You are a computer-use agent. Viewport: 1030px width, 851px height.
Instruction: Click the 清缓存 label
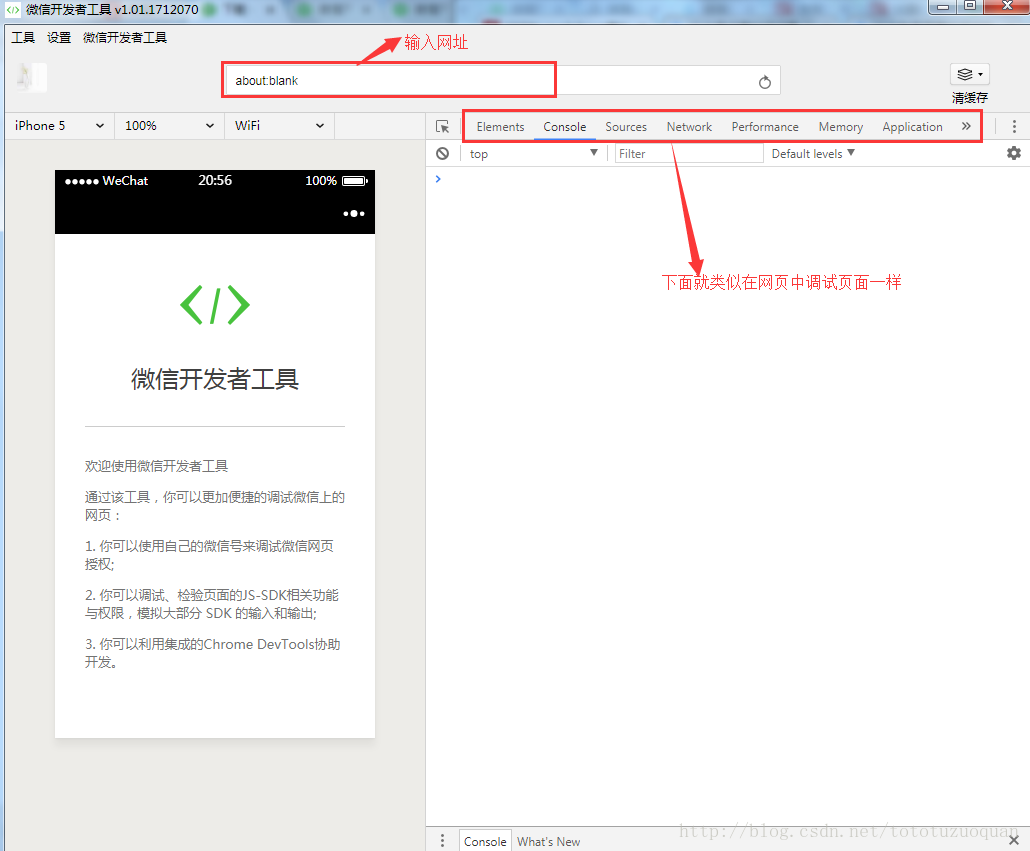tap(970, 98)
